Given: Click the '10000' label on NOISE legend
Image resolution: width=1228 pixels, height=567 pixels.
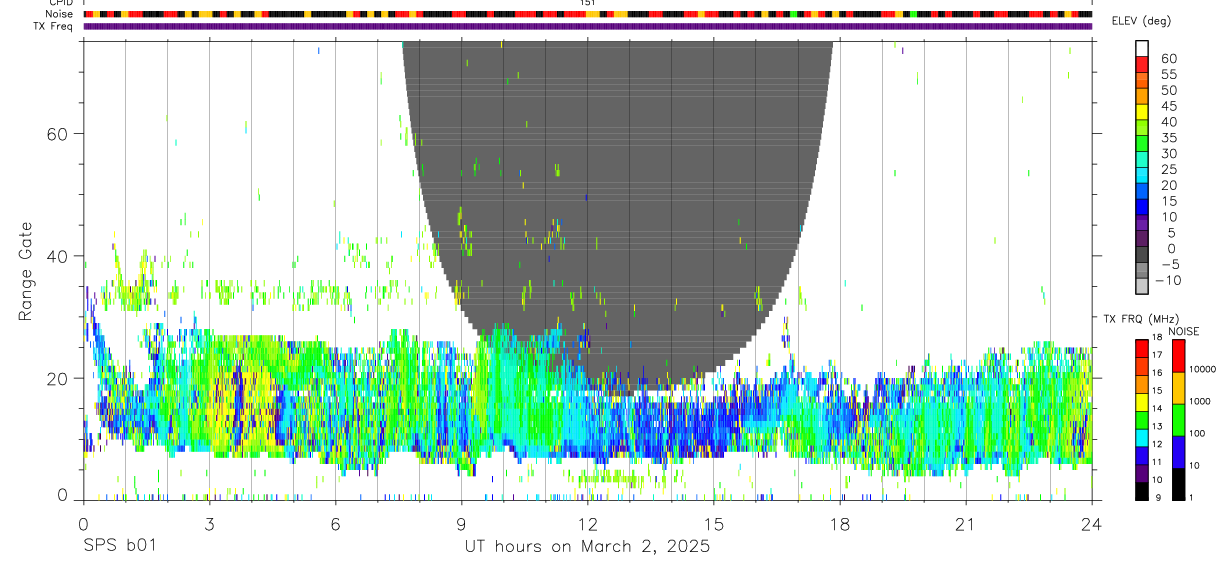Looking at the screenshot, I should coord(1201,369).
